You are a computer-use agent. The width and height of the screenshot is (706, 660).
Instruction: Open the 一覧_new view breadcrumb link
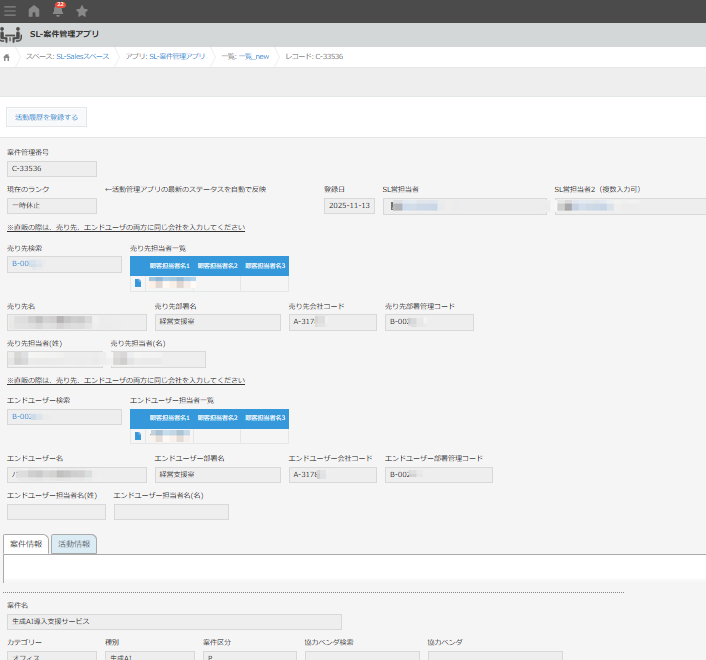245,57
